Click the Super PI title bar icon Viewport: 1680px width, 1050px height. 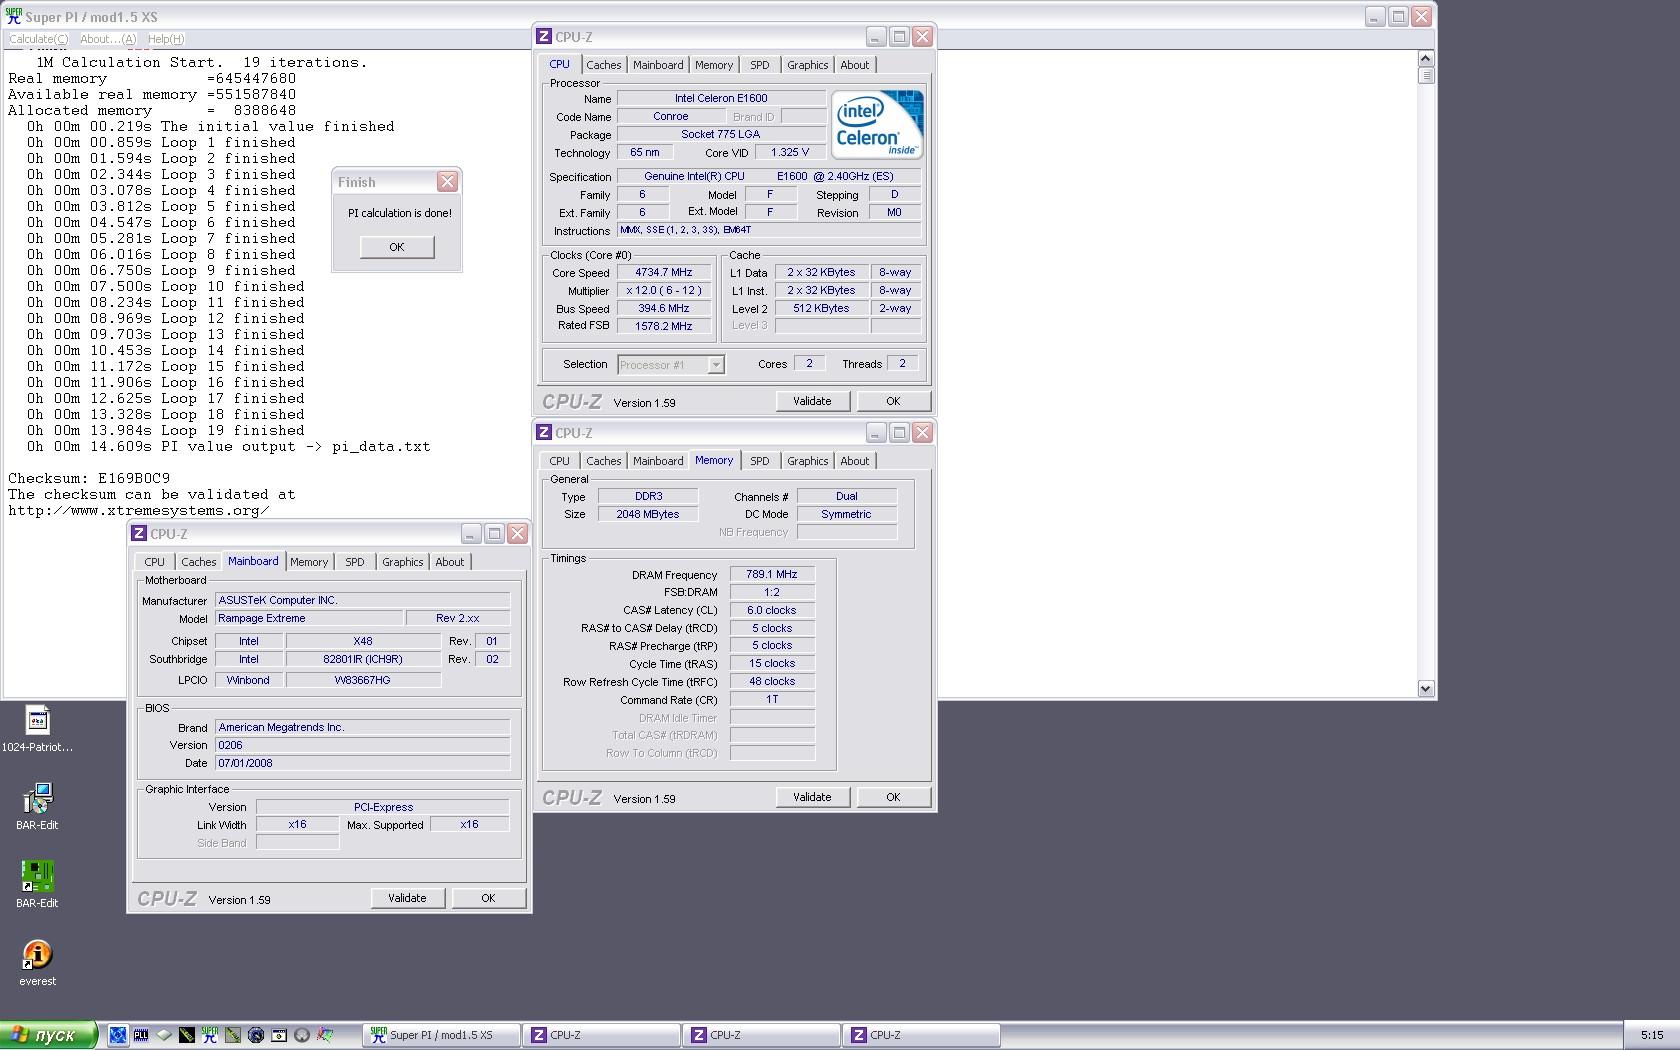pyautogui.click(x=14, y=16)
